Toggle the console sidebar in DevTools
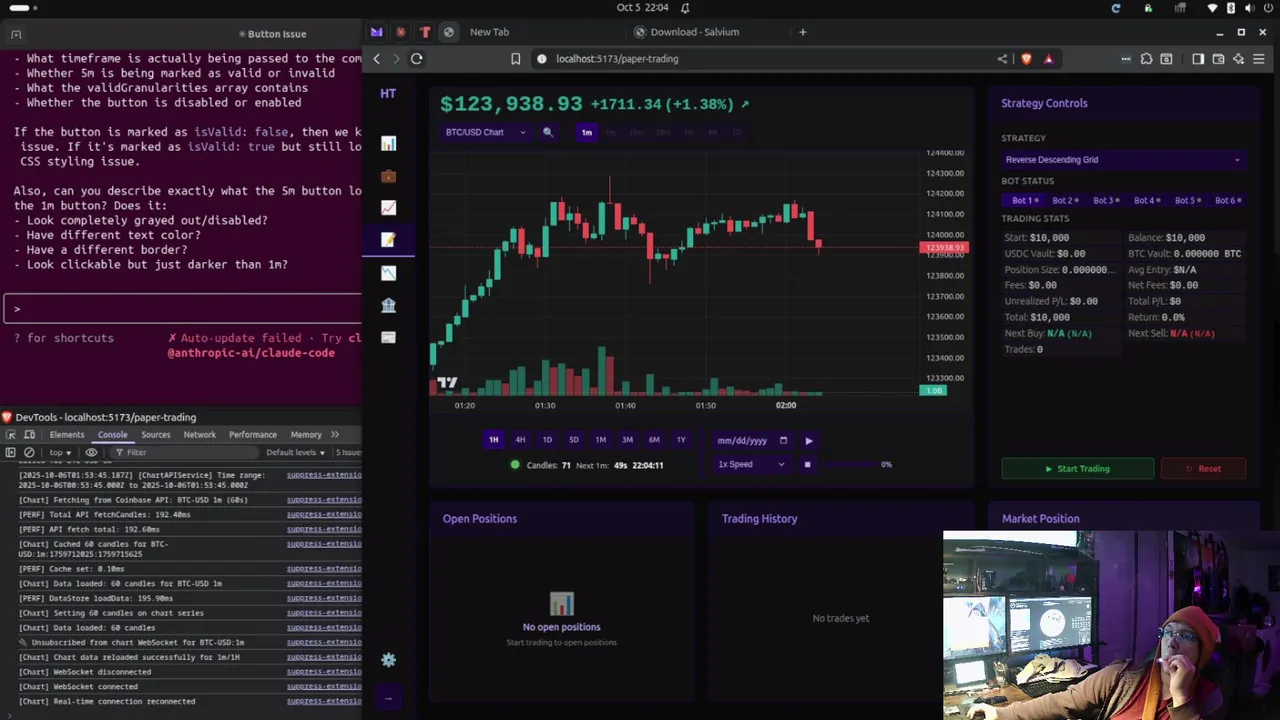 tap(11, 452)
